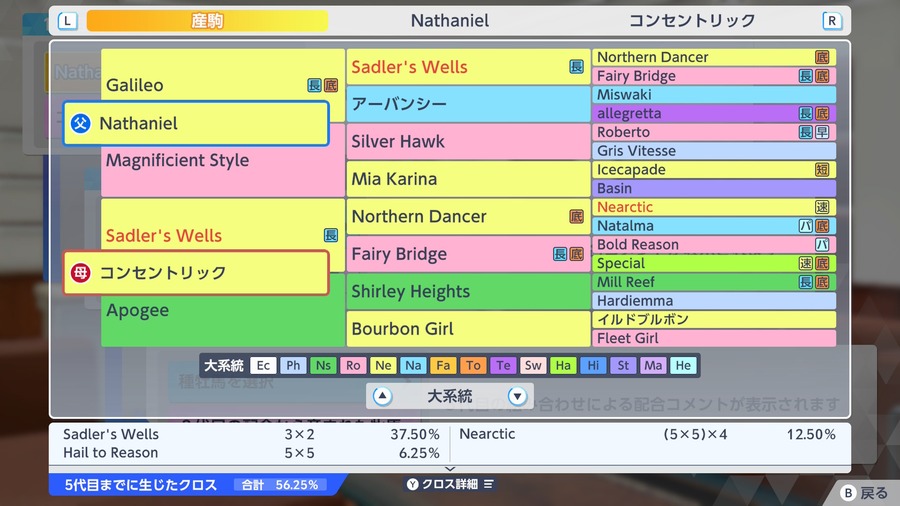Click the To lineage swatch
This screenshot has width=900, height=506.
(x=473, y=365)
